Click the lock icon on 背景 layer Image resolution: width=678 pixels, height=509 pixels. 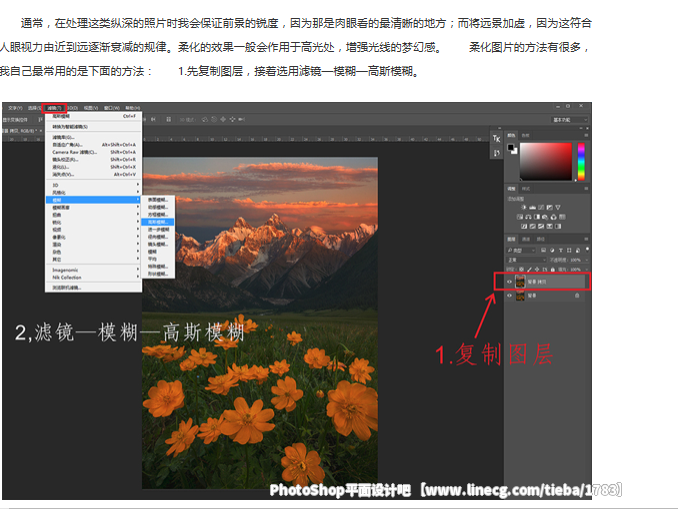click(577, 295)
